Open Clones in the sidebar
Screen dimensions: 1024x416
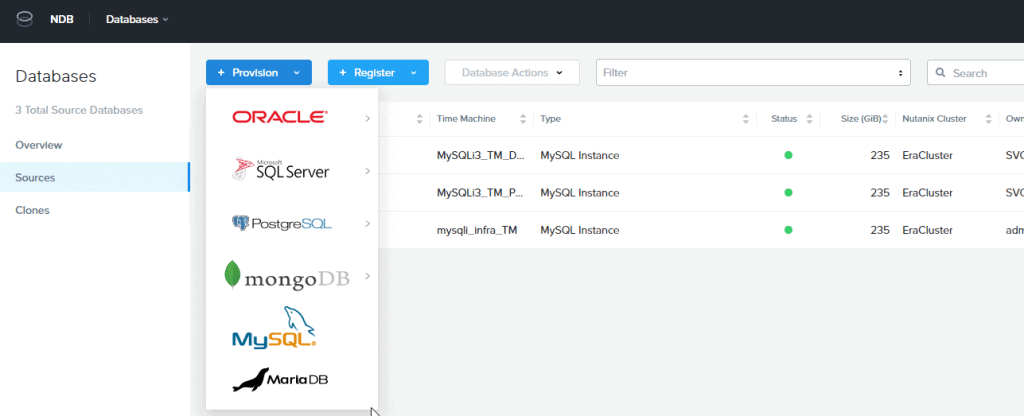pyautogui.click(x=32, y=210)
